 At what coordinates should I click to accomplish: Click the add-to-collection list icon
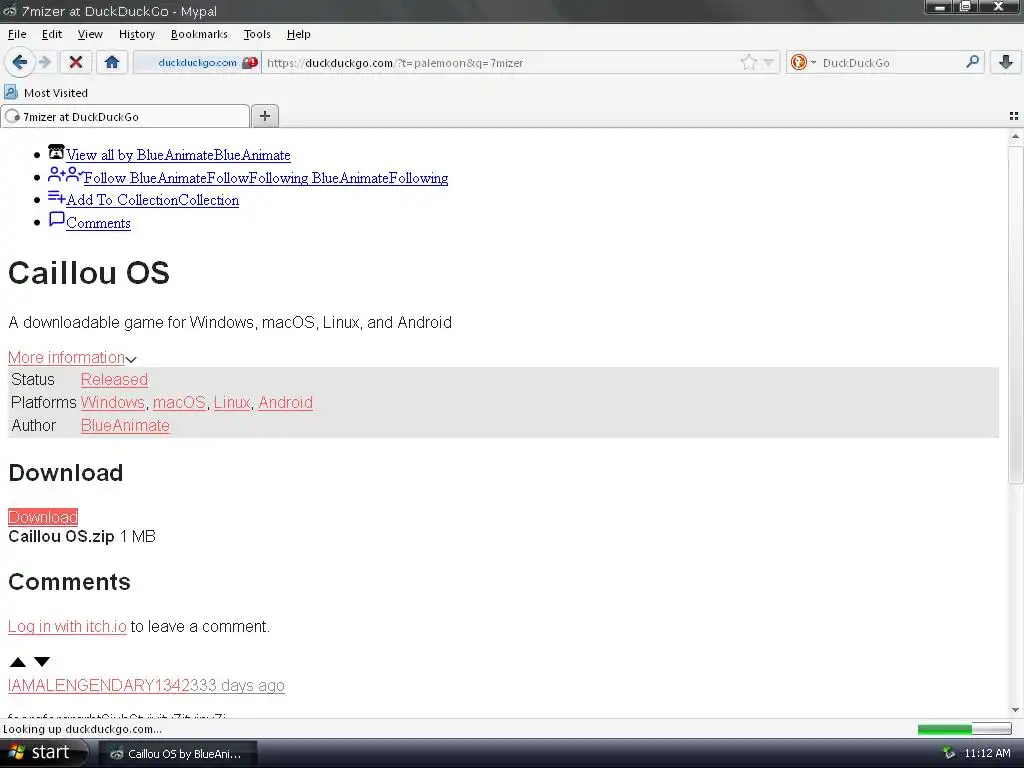[x=56, y=197]
